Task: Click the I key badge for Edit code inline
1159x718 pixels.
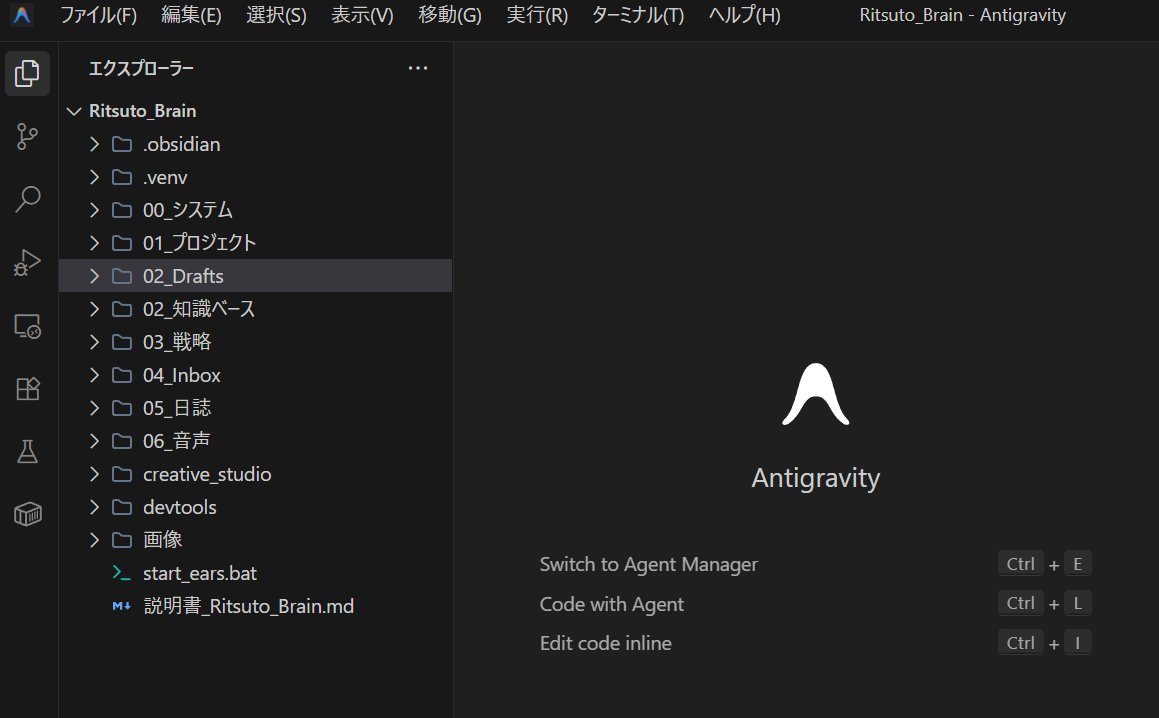Action: (x=1078, y=643)
